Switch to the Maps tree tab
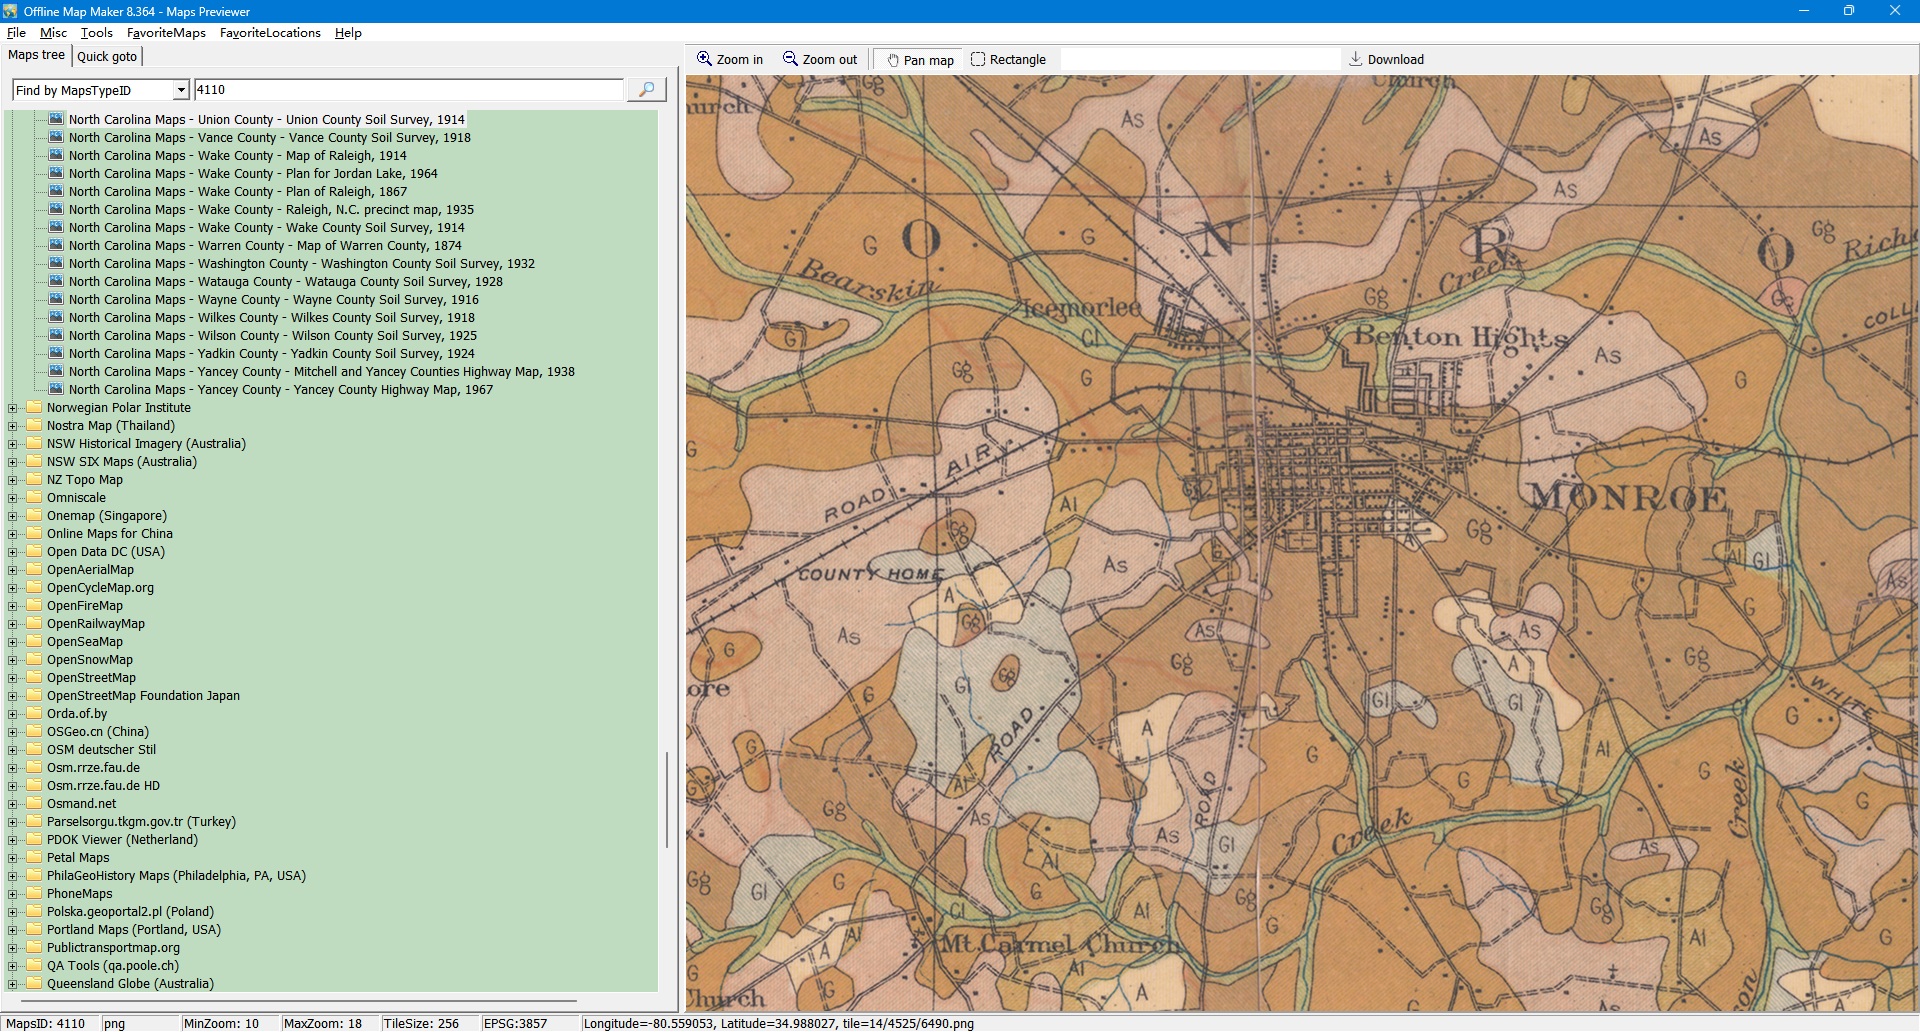This screenshot has width=1920, height=1032. pyautogui.click(x=36, y=55)
